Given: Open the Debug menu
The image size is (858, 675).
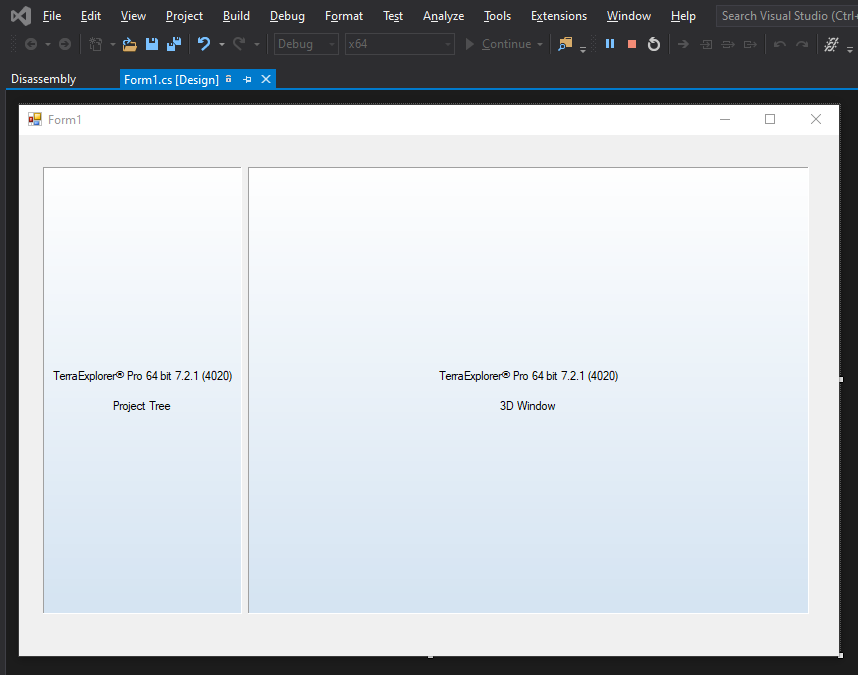Looking at the screenshot, I should point(287,16).
